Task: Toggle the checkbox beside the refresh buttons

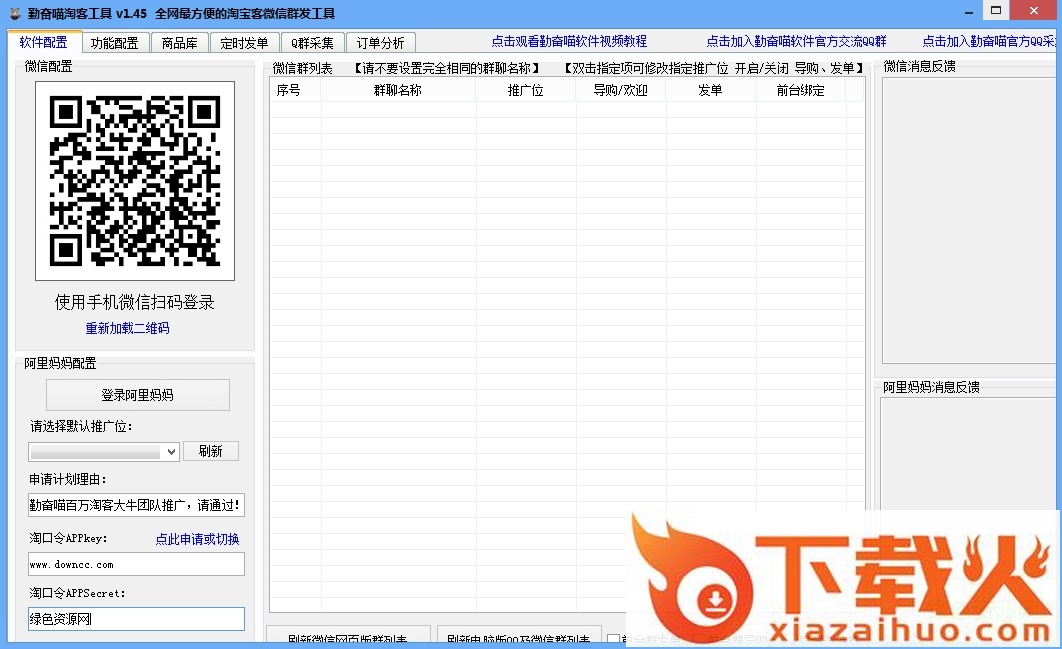Action: point(613,639)
